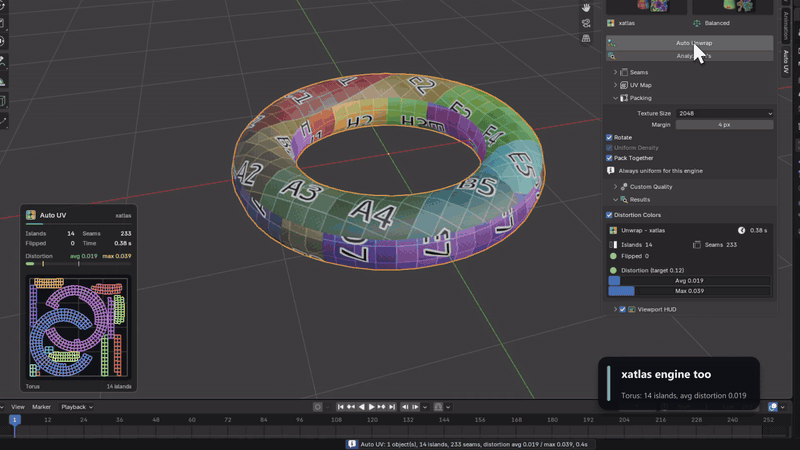Play the animation forward
The image size is (800, 450).
(x=371, y=407)
